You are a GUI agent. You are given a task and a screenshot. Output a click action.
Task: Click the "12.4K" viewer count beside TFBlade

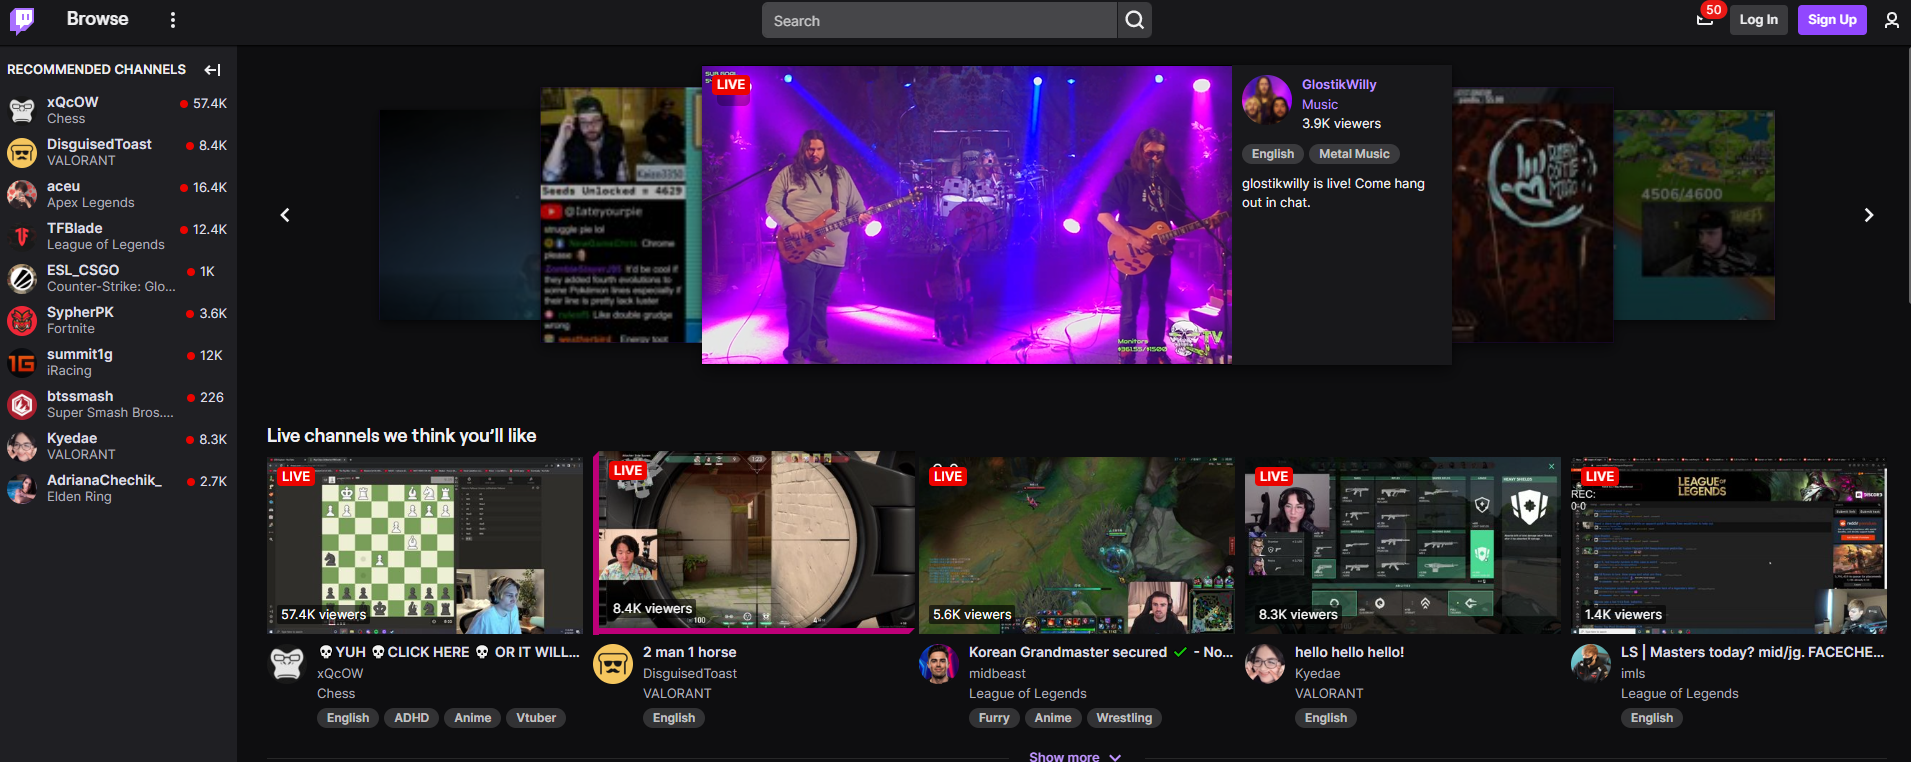[210, 230]
